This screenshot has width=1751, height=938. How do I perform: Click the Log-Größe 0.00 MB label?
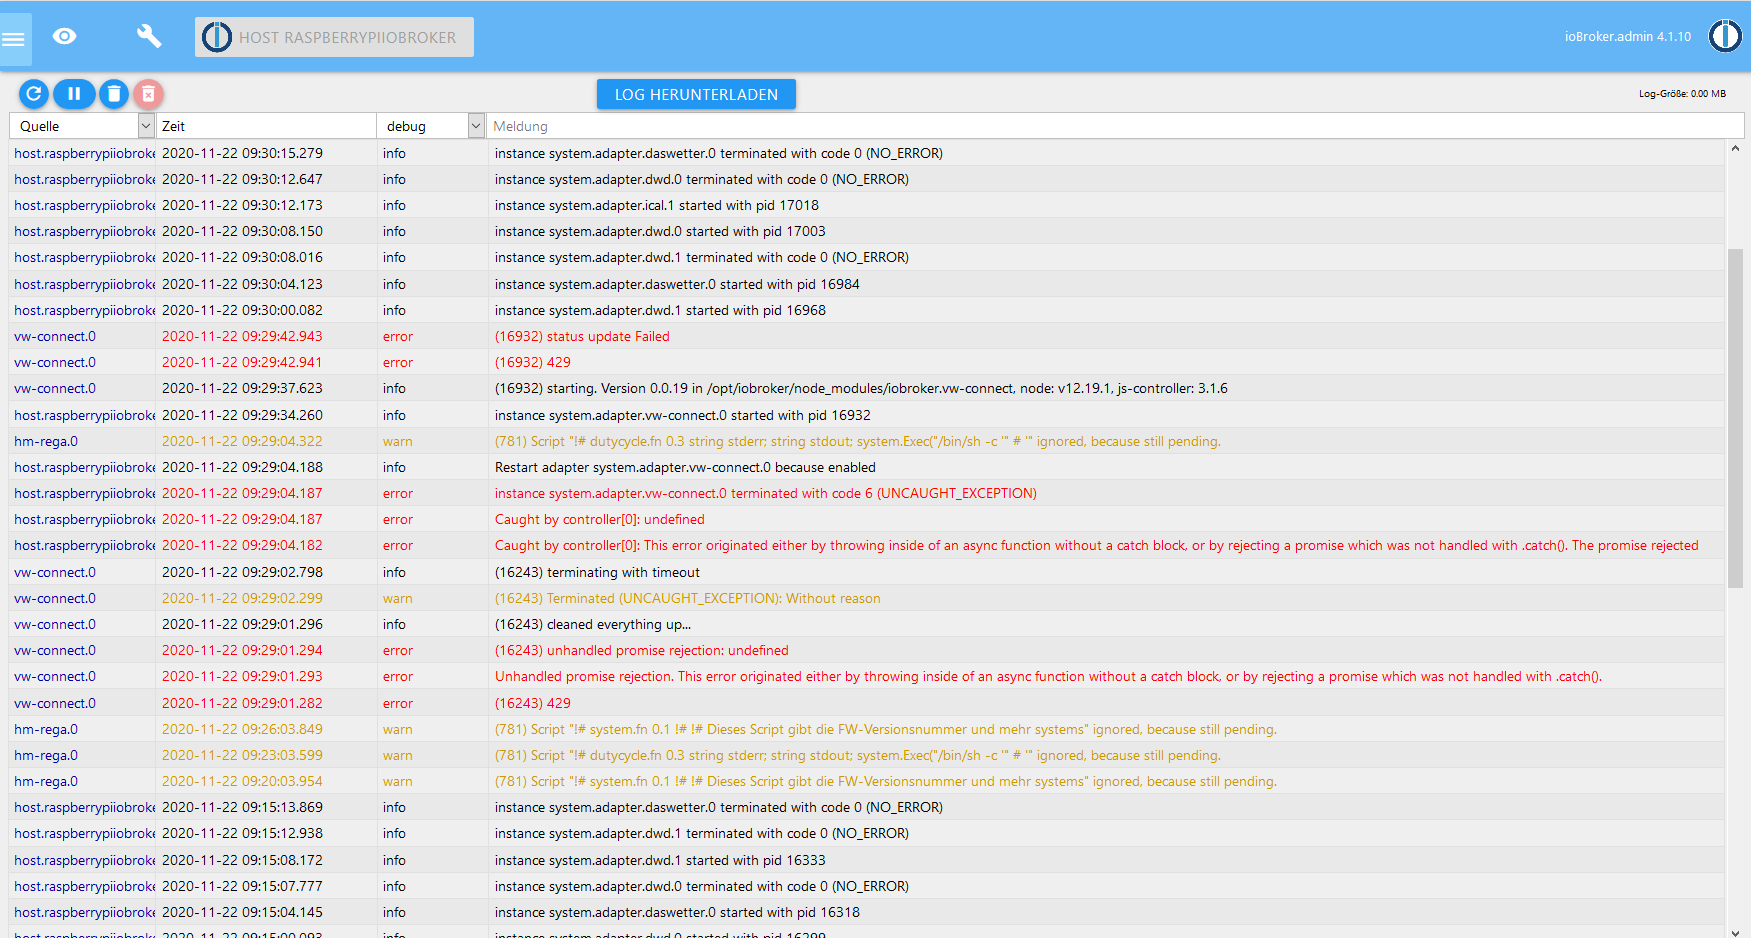(1682, 94)
